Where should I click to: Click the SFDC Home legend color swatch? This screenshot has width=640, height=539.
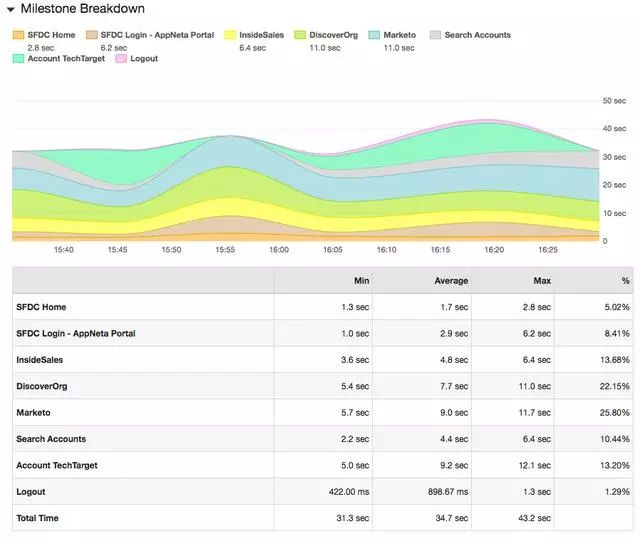point(18,35)
